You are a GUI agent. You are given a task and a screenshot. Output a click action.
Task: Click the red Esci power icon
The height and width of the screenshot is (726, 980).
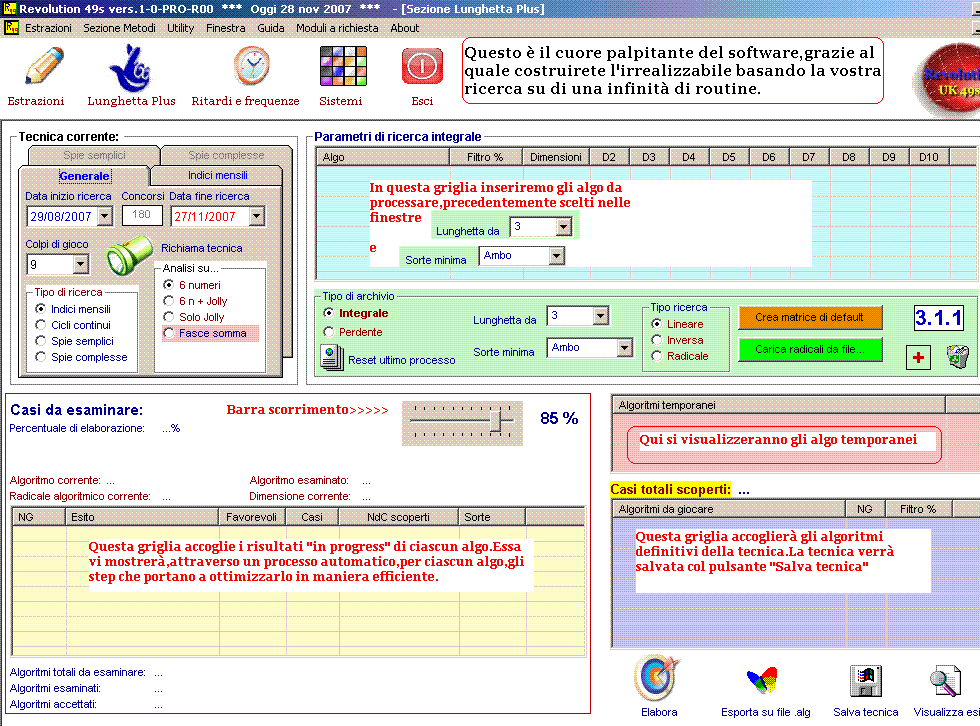(x=422, y=66)
